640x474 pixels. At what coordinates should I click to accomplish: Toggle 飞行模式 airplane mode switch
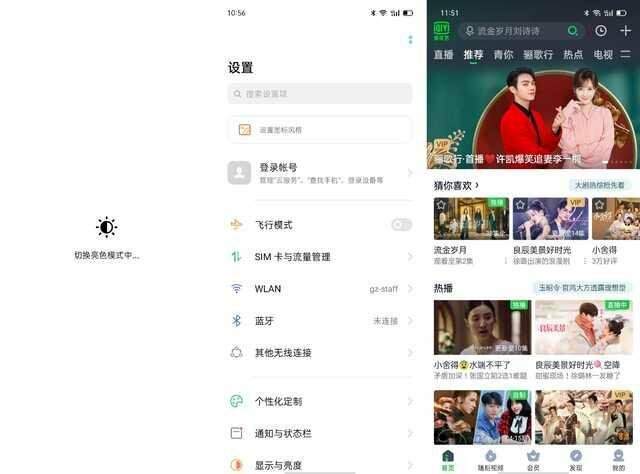point(401,225)
